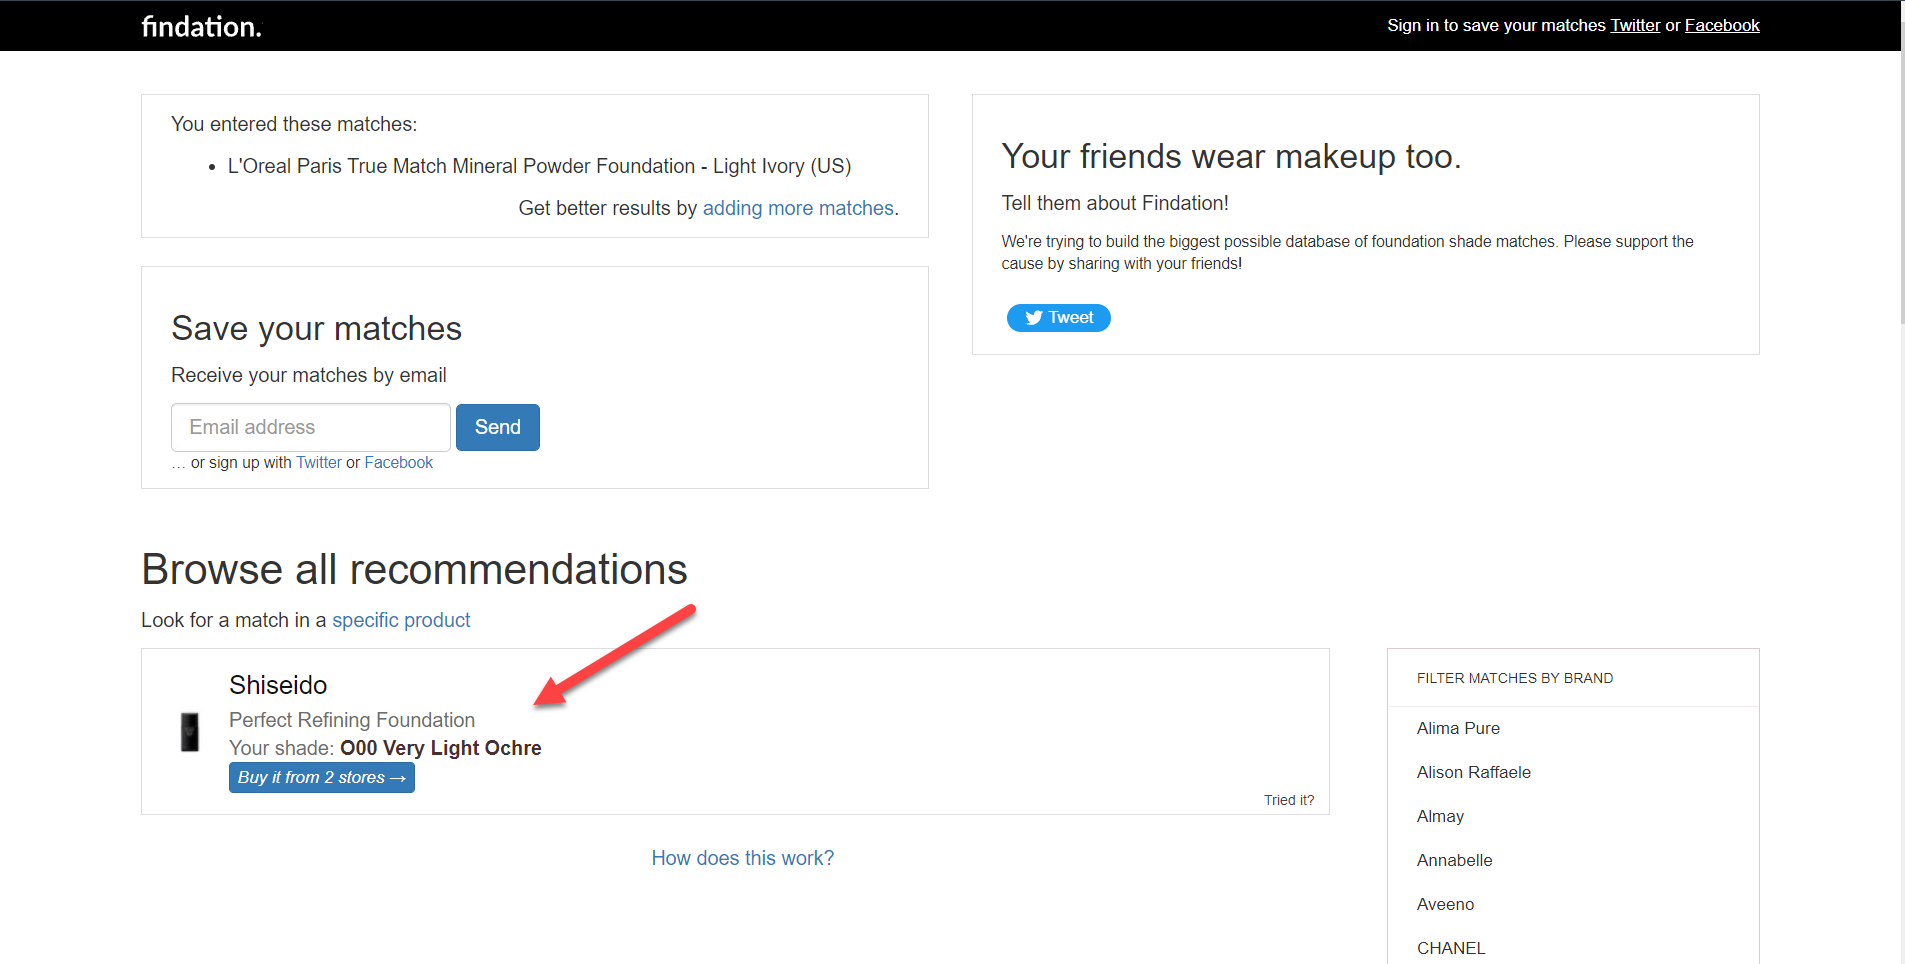Screen dimensions: 1905x964
Task: Click the Twitter bird on the Tweet button
Action: [x=1035, y=317]
